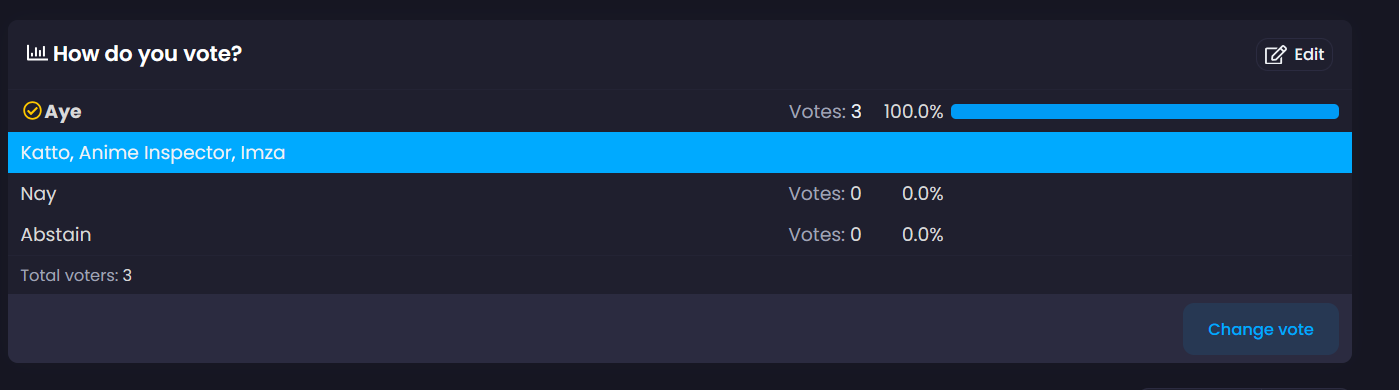Click the Edit button
The width and height of the screenshot is (1399, 390).
[1294, 55]
